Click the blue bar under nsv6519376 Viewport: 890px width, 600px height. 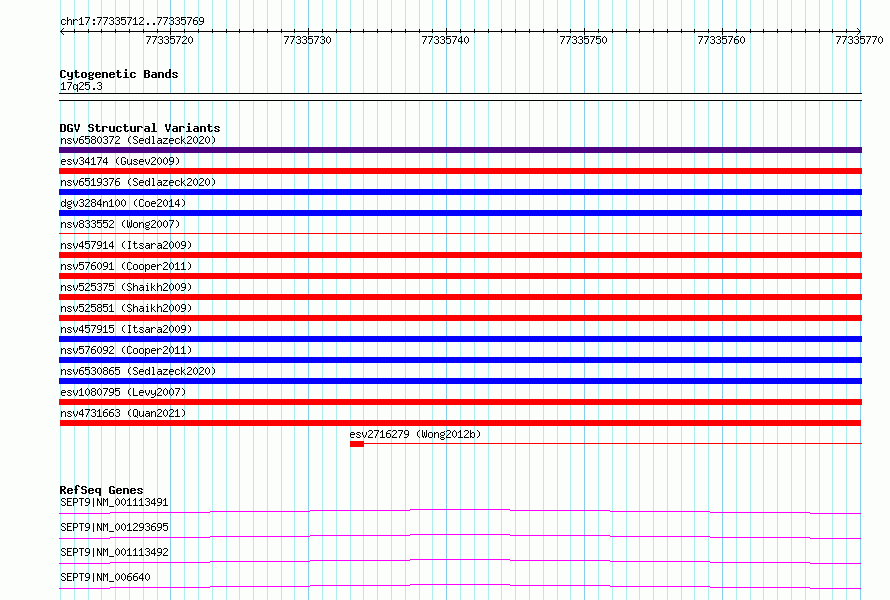click(460, 192)
